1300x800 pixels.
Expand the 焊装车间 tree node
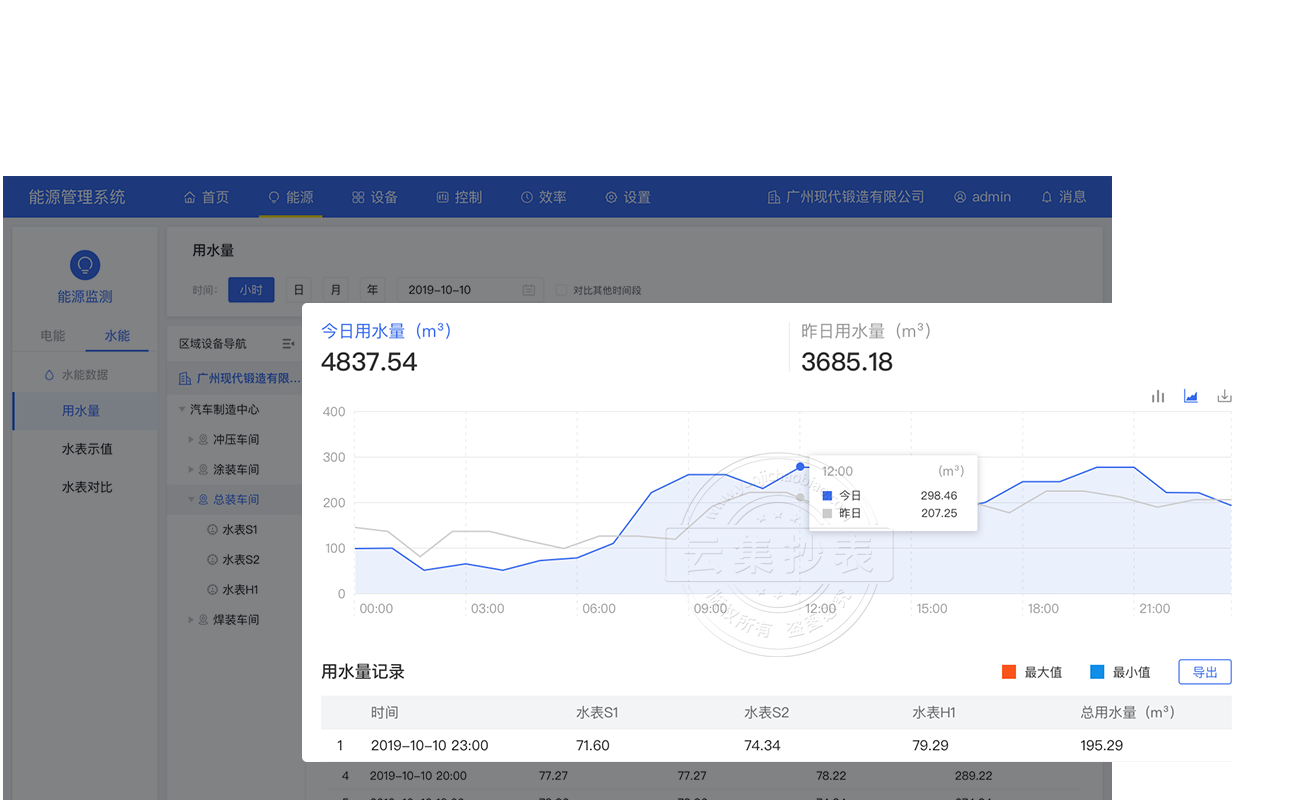[x=191, y=620]
